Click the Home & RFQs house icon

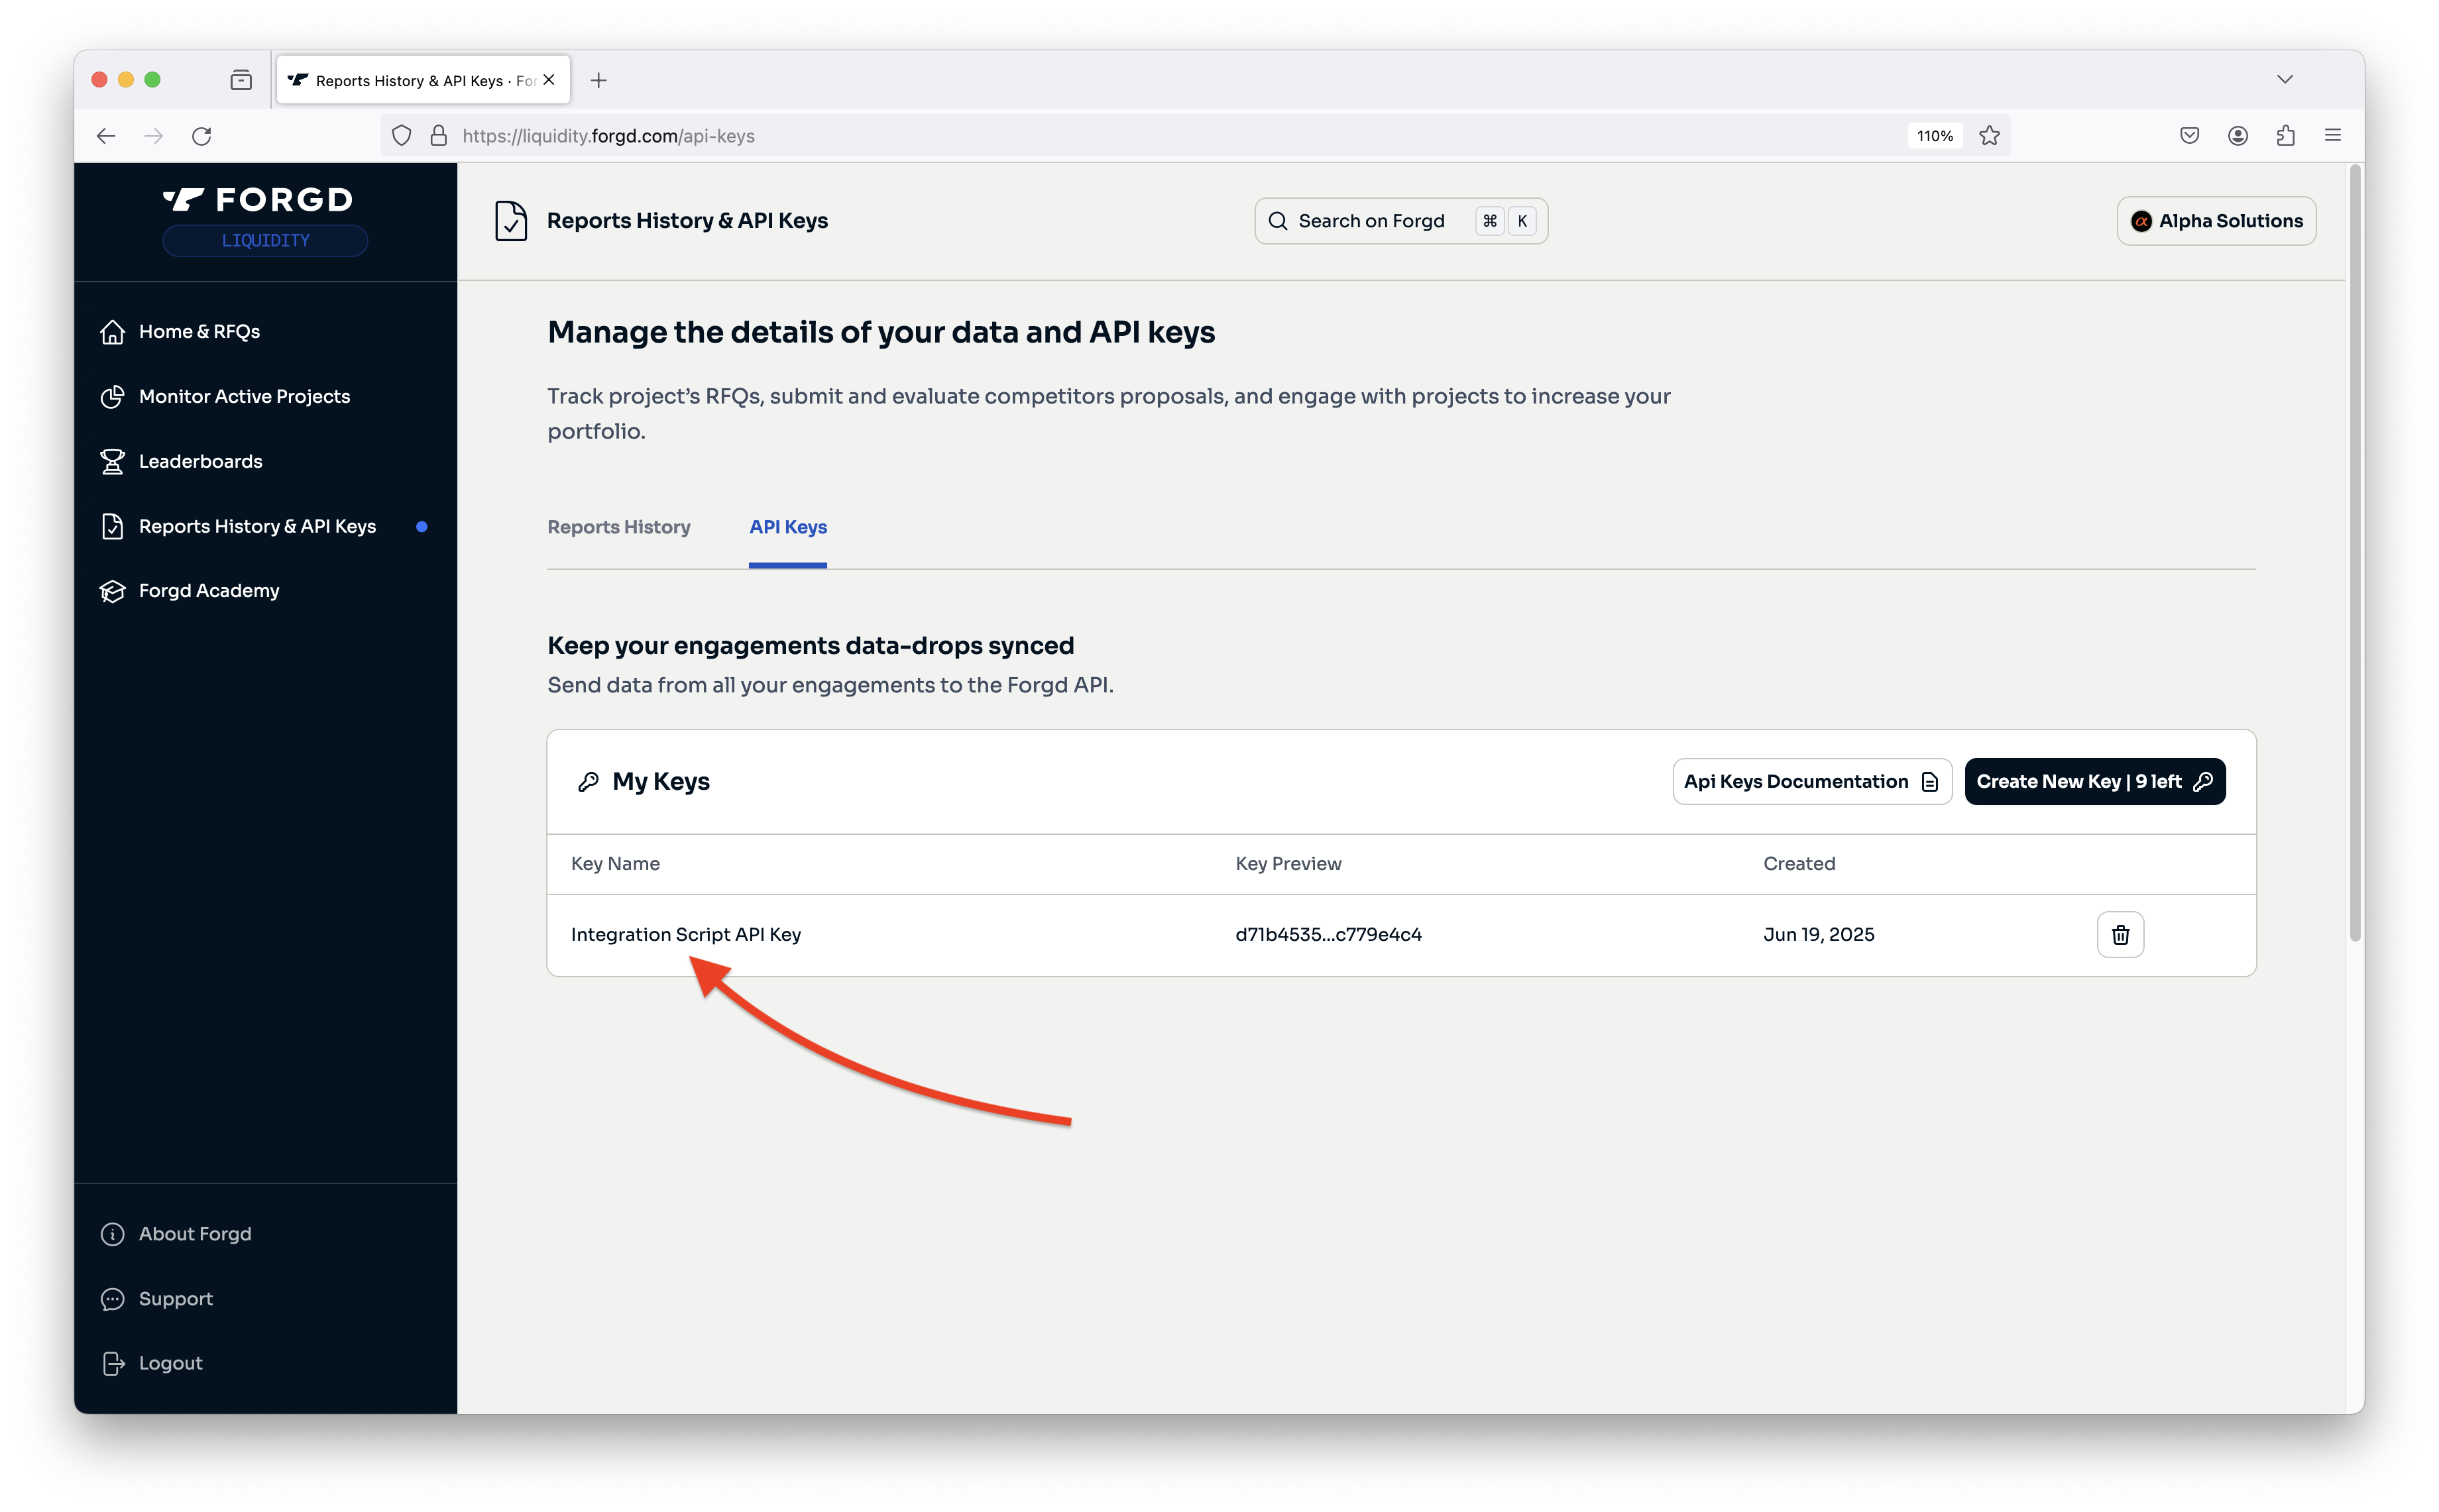pos(112,332)
